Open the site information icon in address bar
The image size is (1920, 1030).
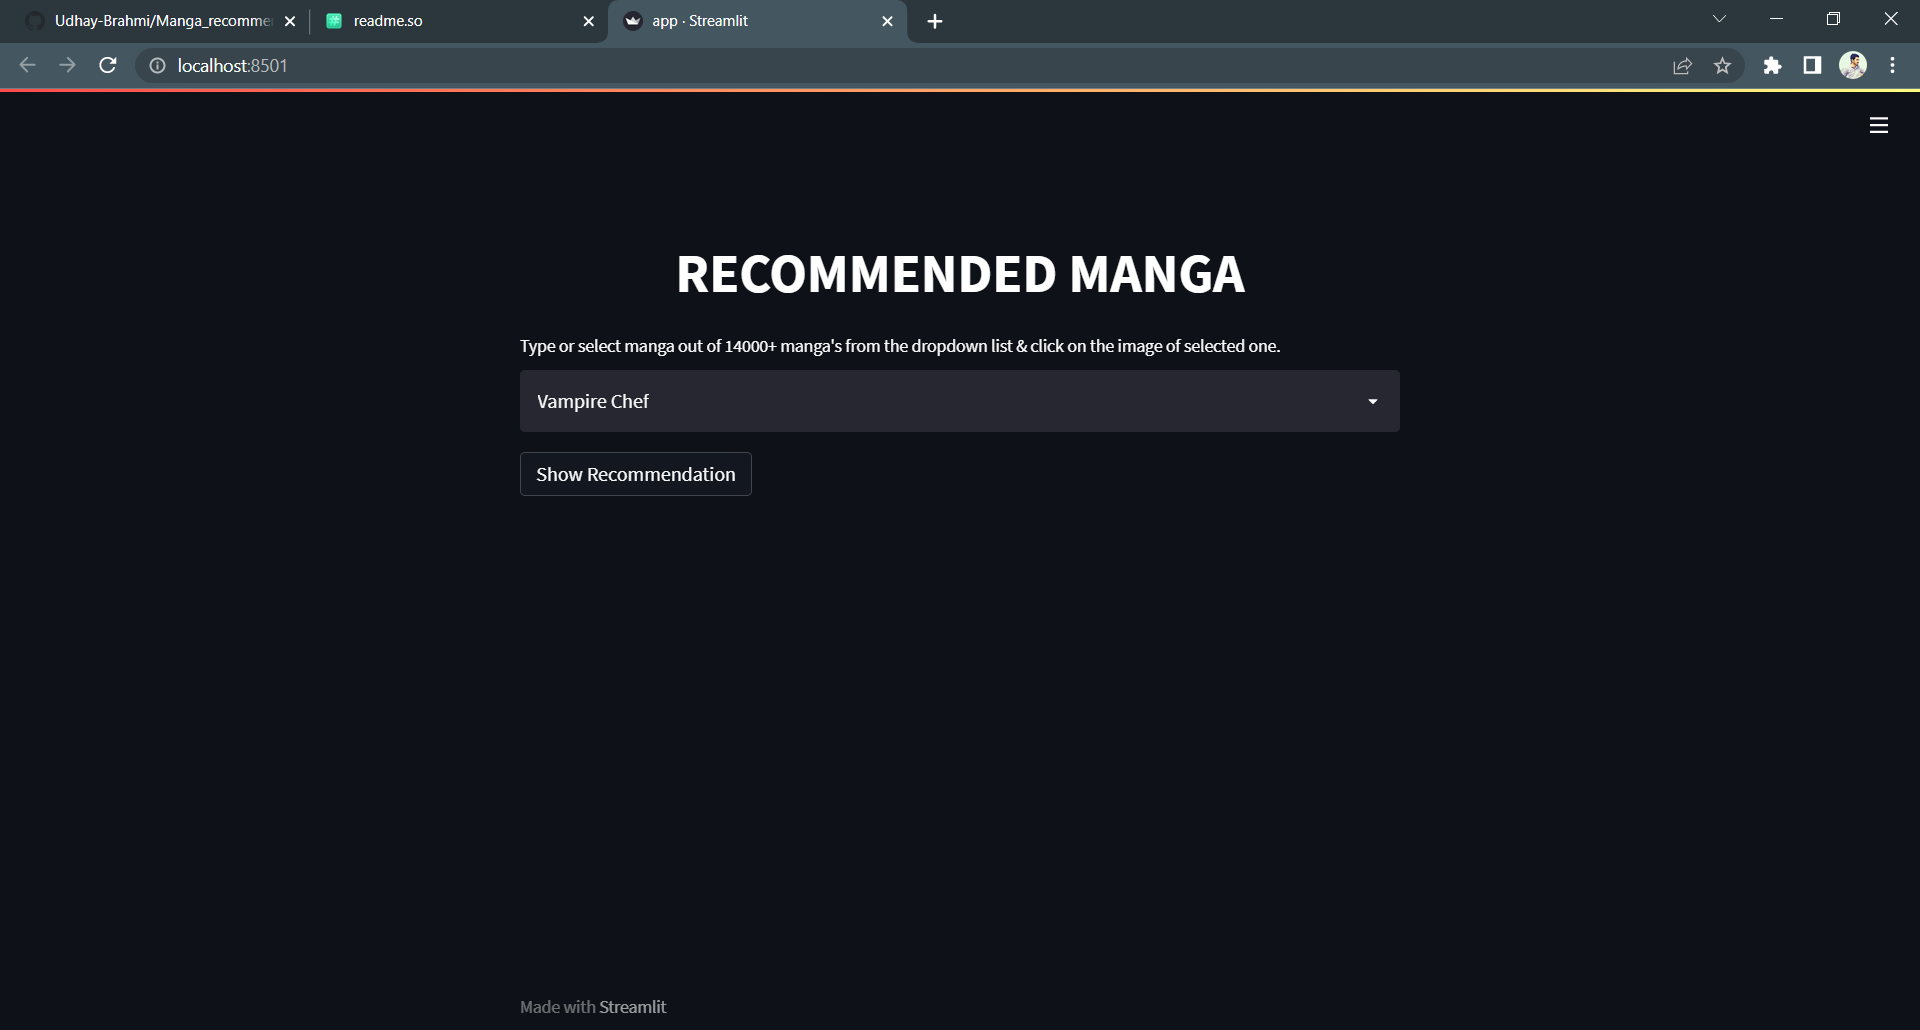(157, 65)
